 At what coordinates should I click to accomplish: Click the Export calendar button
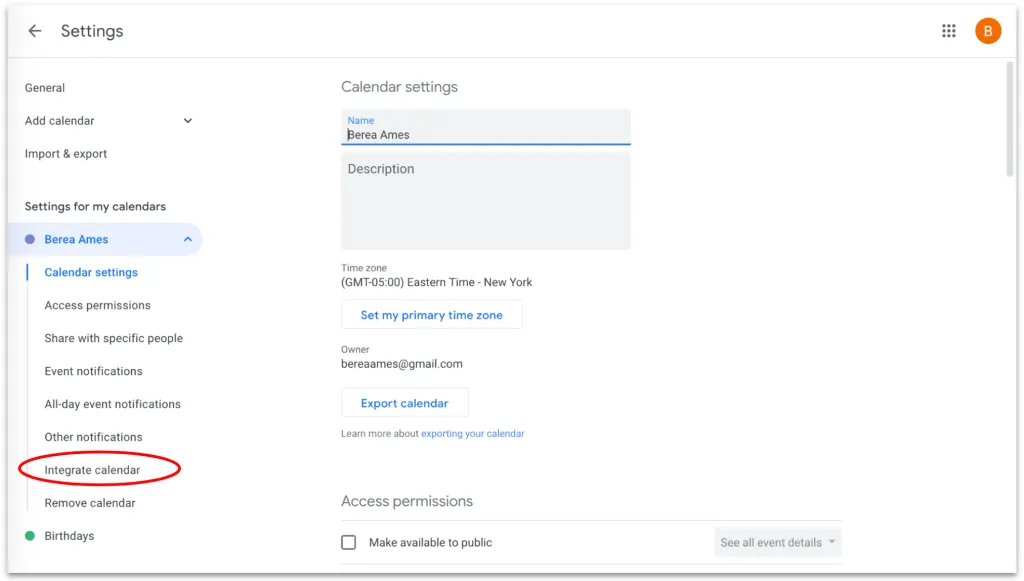tap(404, 403)
